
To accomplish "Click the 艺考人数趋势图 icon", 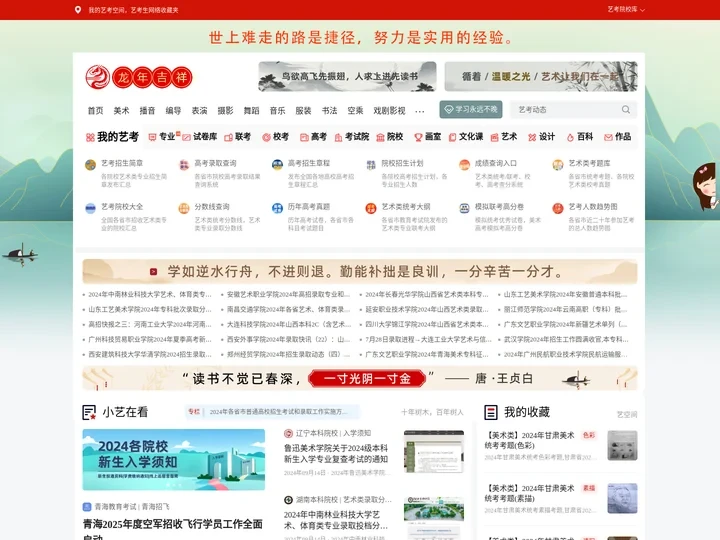I will [x=558, y=208].
